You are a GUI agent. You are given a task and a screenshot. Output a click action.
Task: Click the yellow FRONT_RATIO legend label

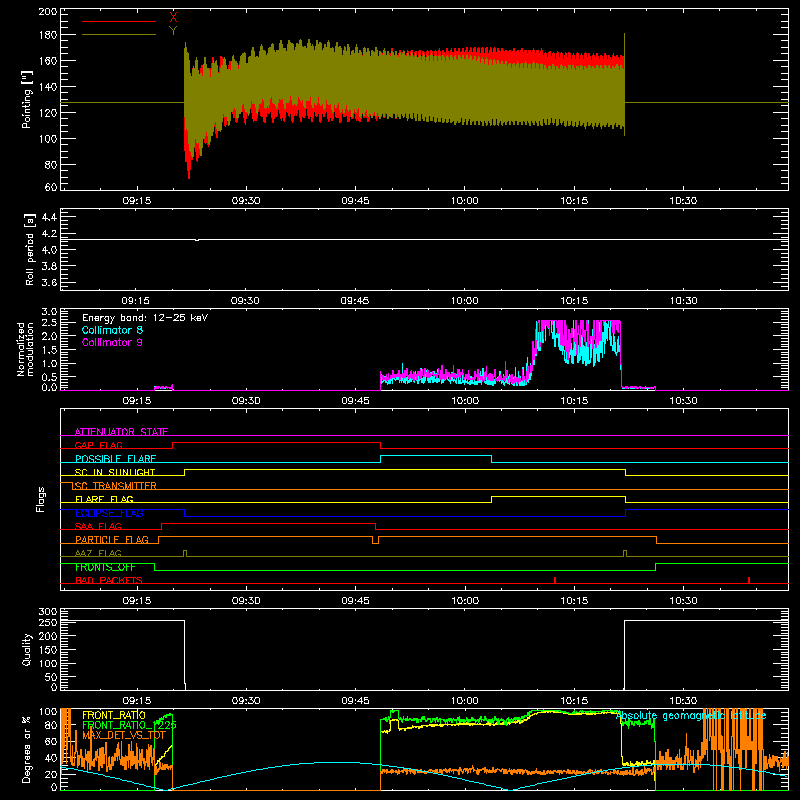[x=113, y=715]
